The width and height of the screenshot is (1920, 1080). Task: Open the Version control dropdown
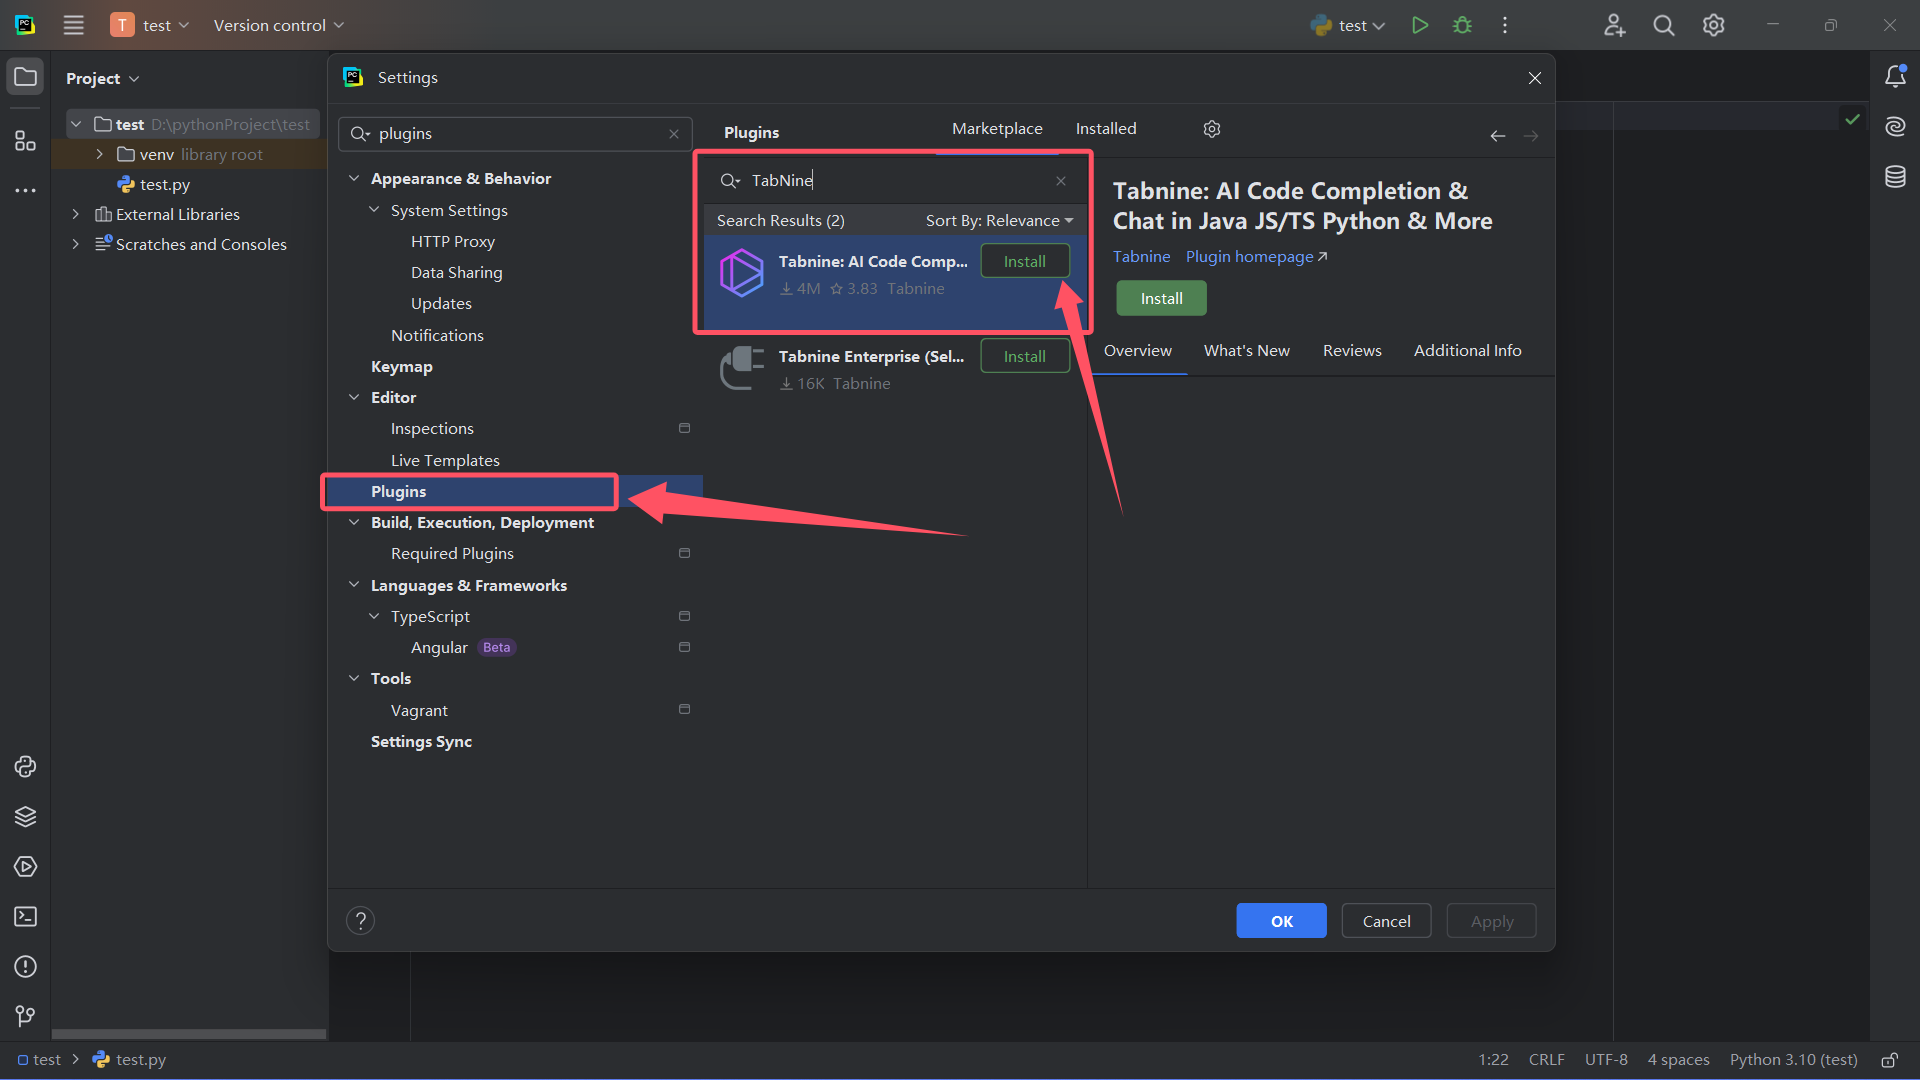[x=278, y=25]
